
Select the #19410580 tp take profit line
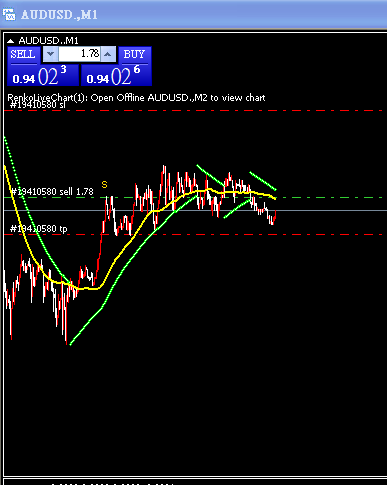193,235
